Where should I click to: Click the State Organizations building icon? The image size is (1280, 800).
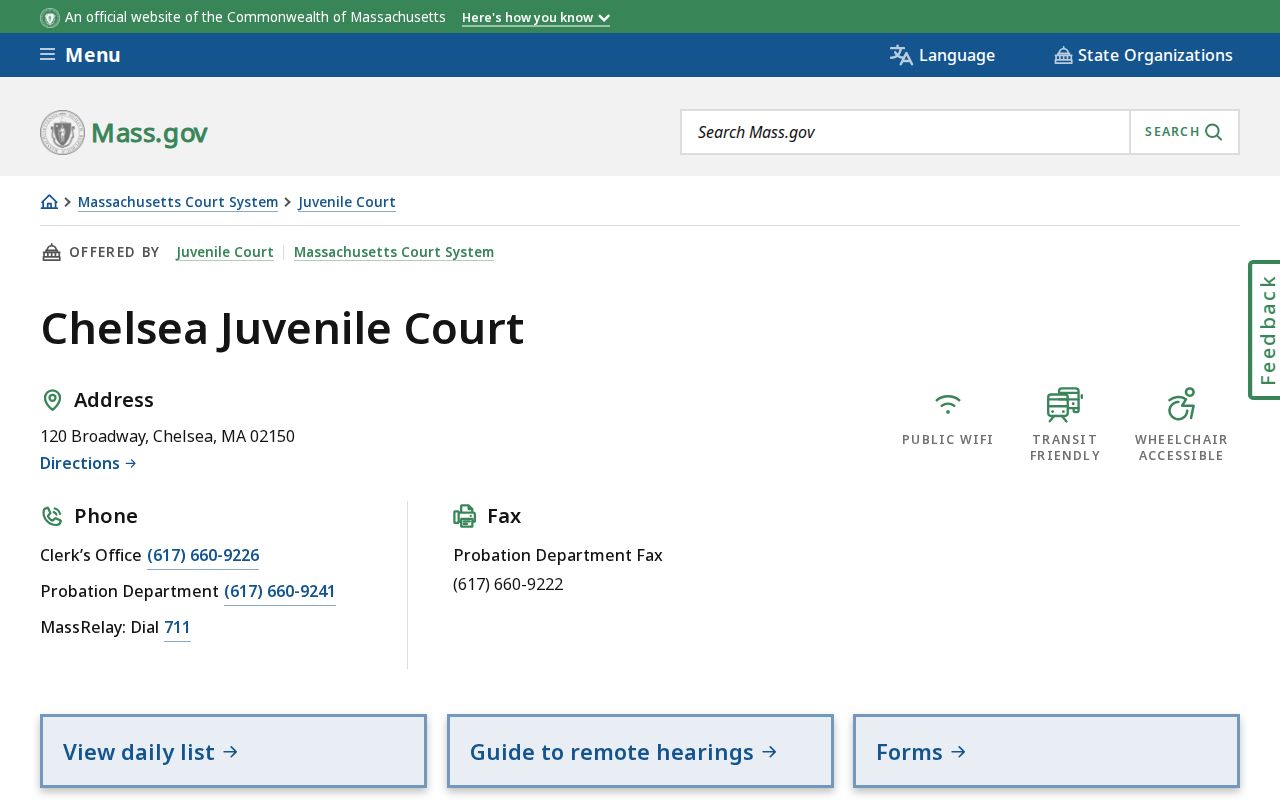(x=1063, y=55)
